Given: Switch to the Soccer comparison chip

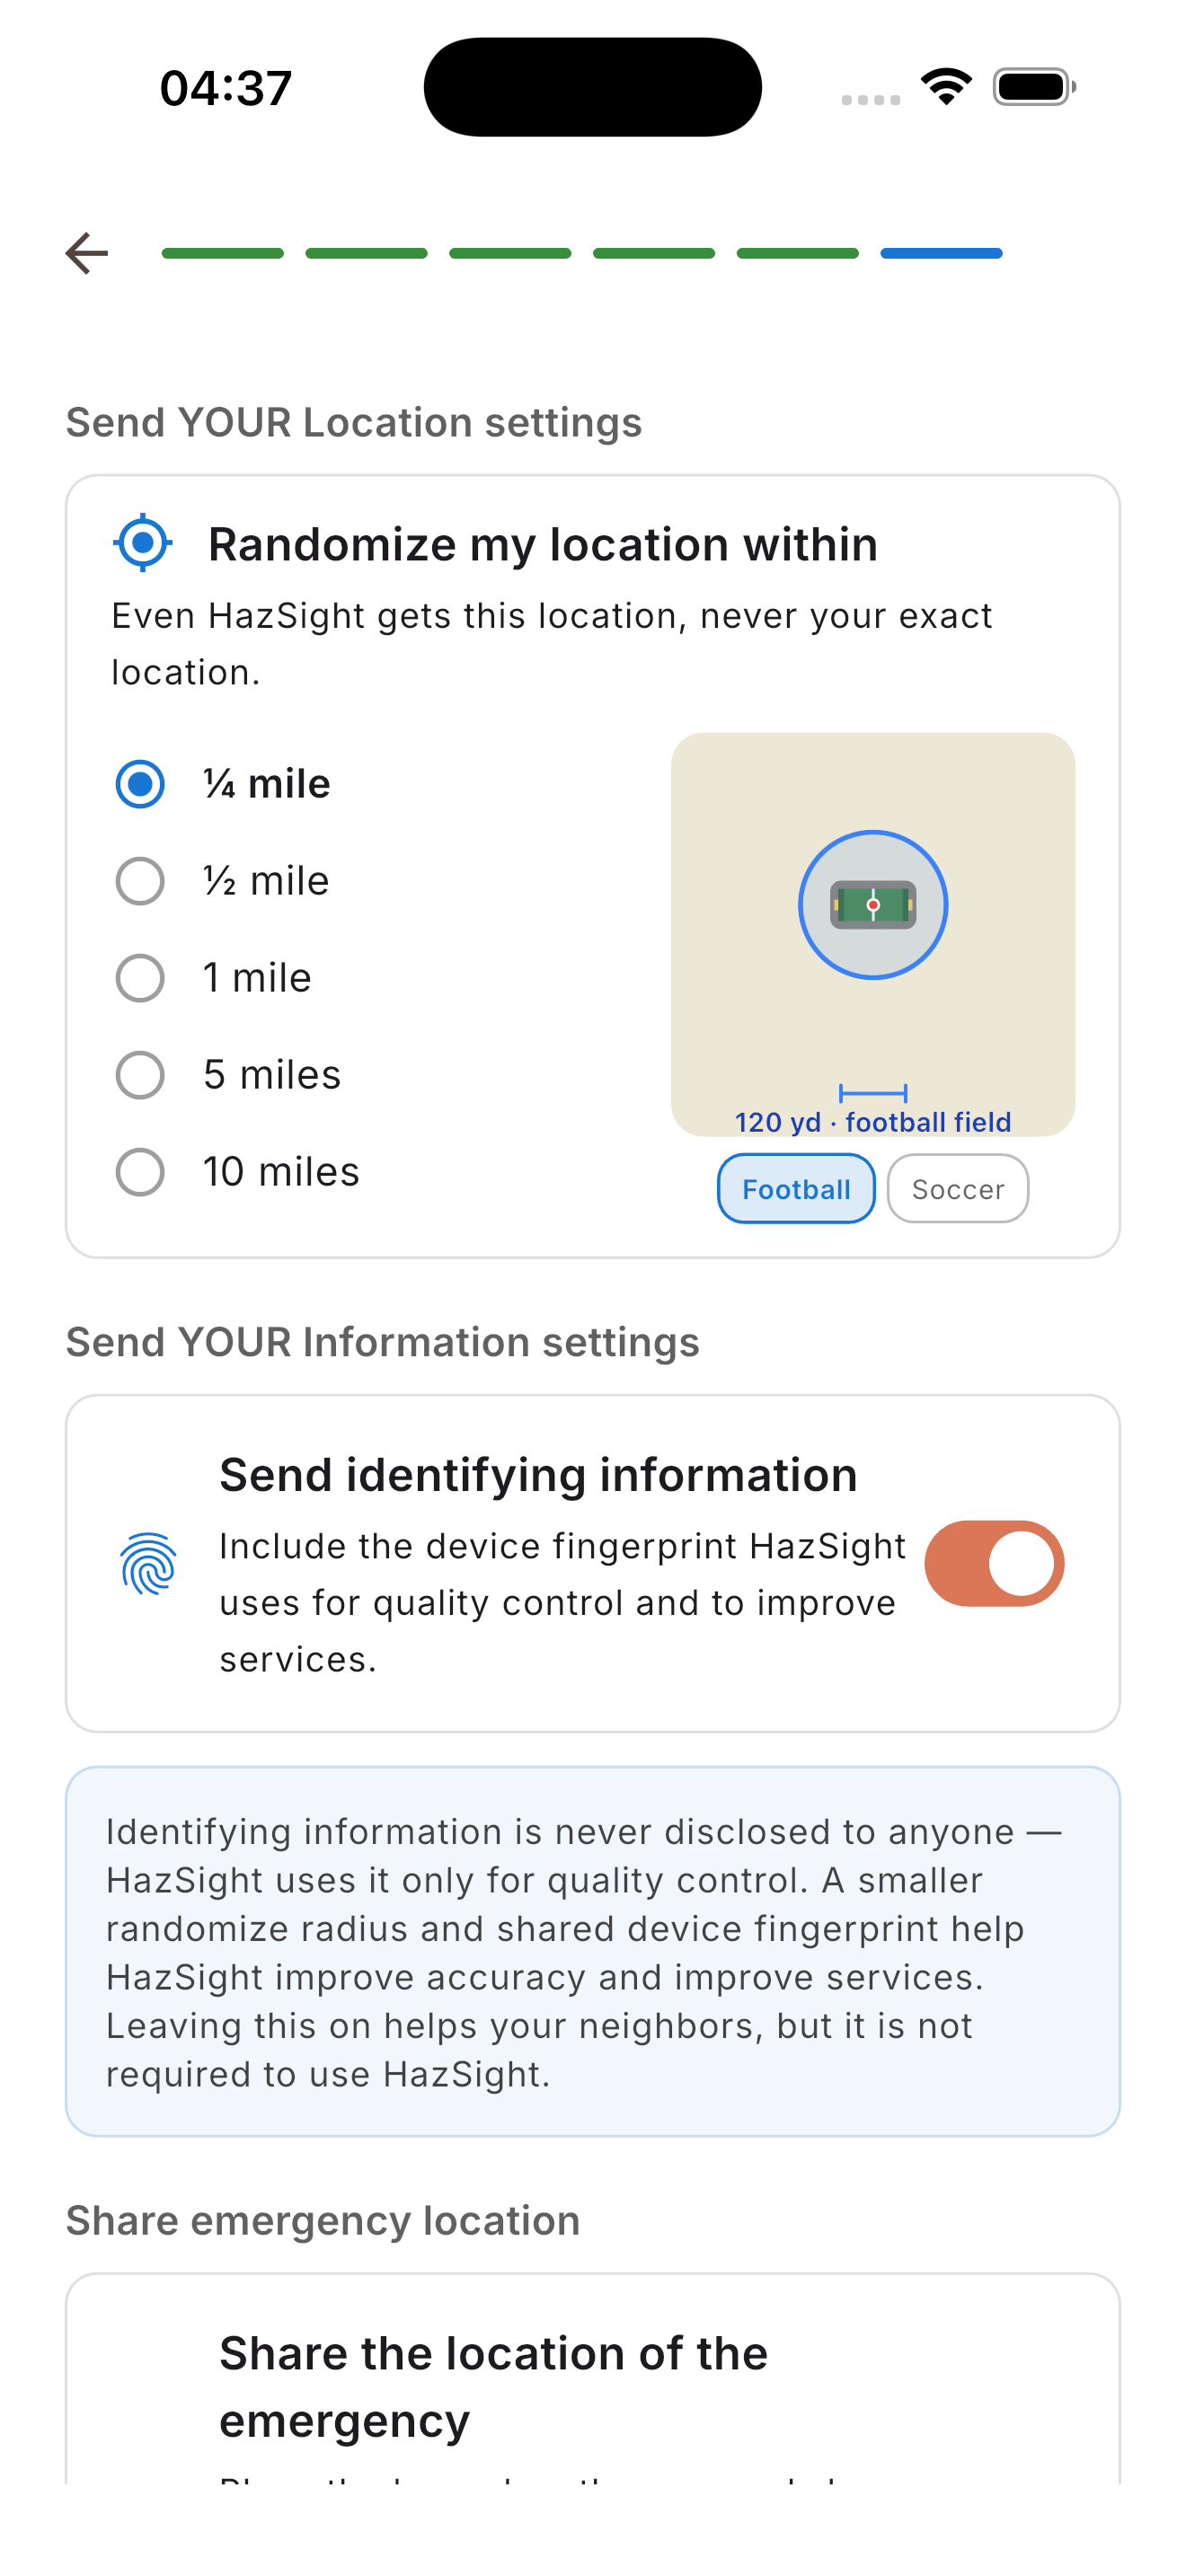Looking at the screenshot, I should coord(958,1188).
